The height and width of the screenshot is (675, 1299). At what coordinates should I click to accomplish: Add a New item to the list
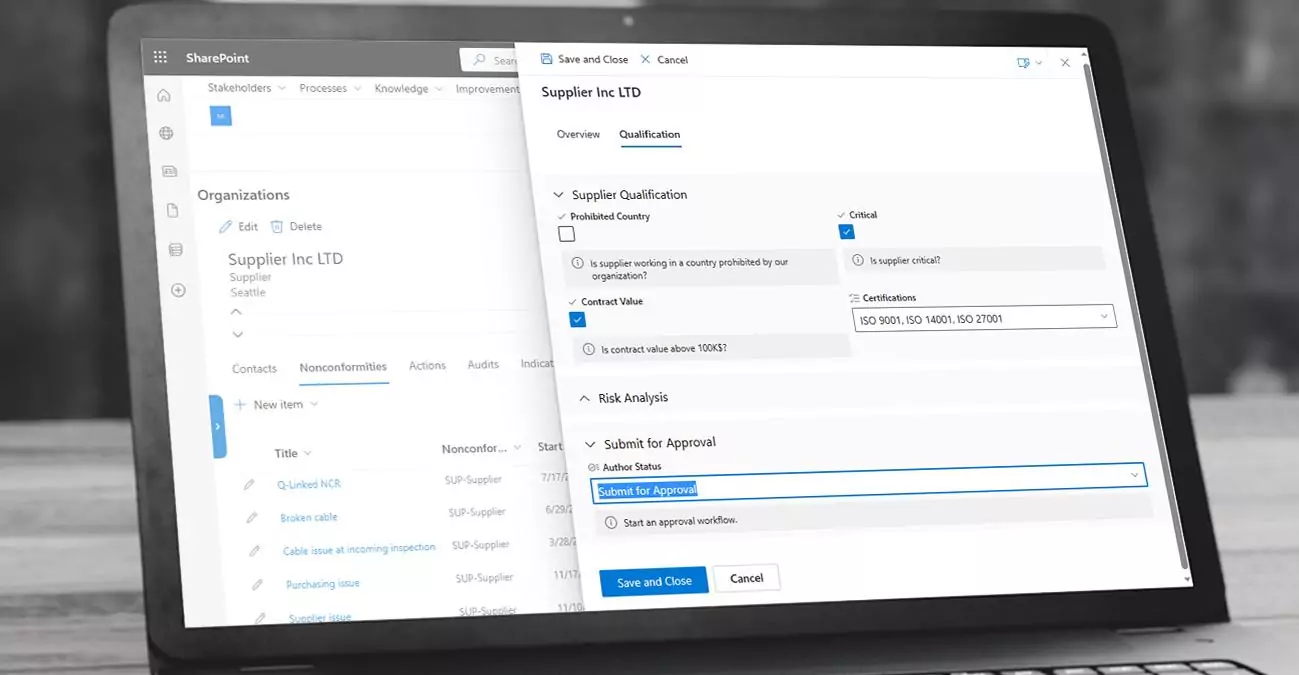268,405
